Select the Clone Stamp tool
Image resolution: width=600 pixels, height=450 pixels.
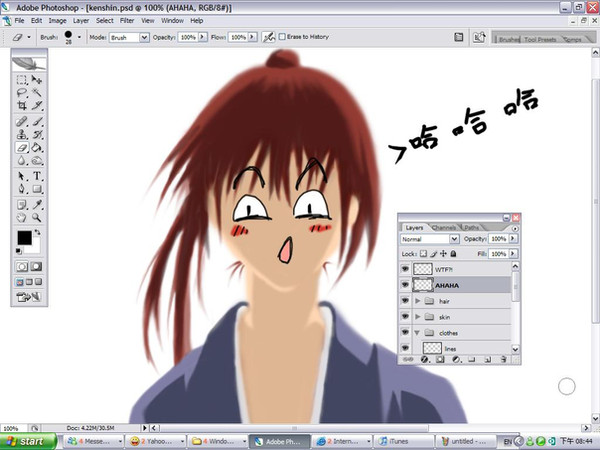22,134
